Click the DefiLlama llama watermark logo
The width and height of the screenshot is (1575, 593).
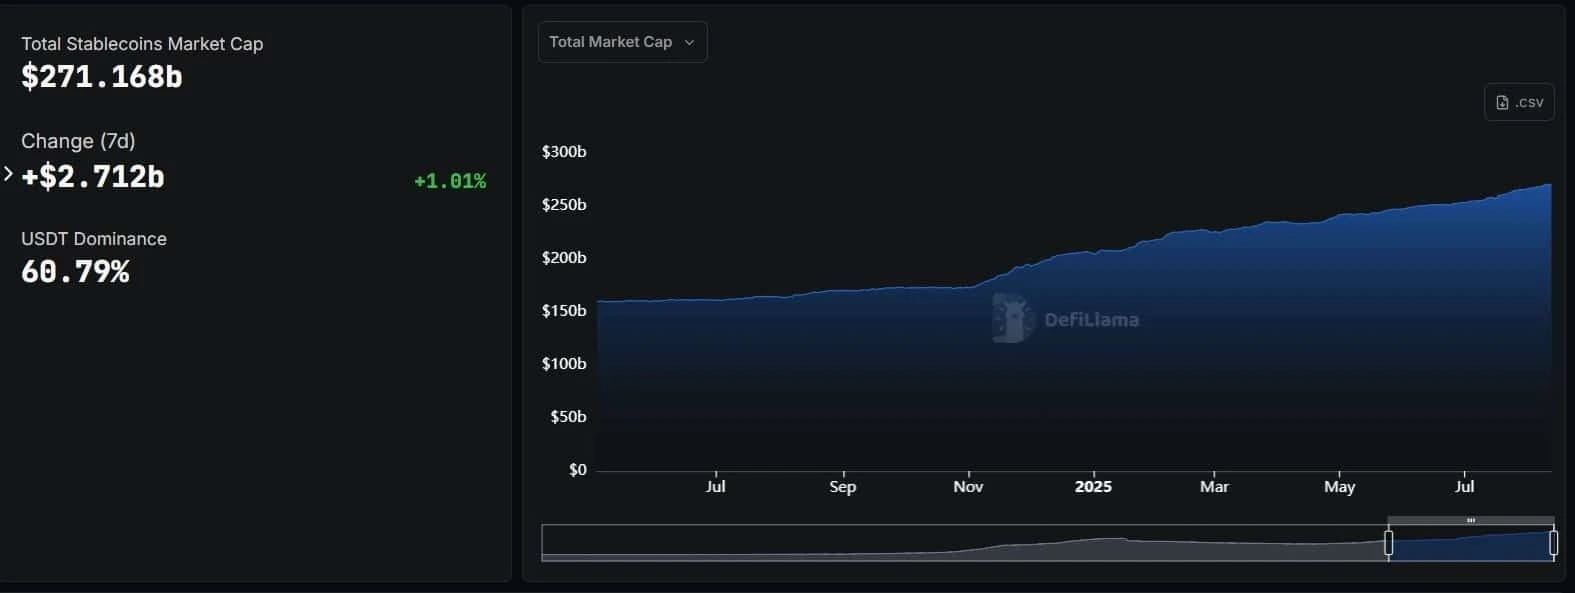click(1013, 319)
